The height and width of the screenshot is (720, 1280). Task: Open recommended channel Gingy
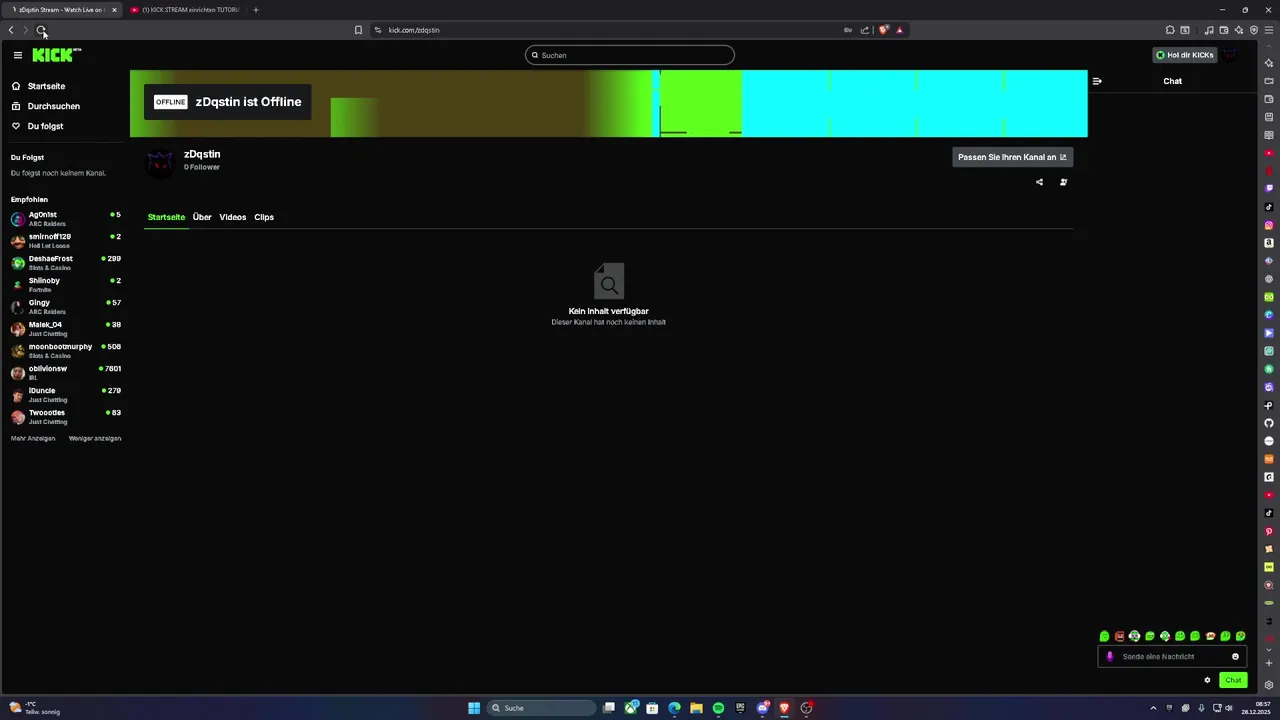tap(65, 307)
